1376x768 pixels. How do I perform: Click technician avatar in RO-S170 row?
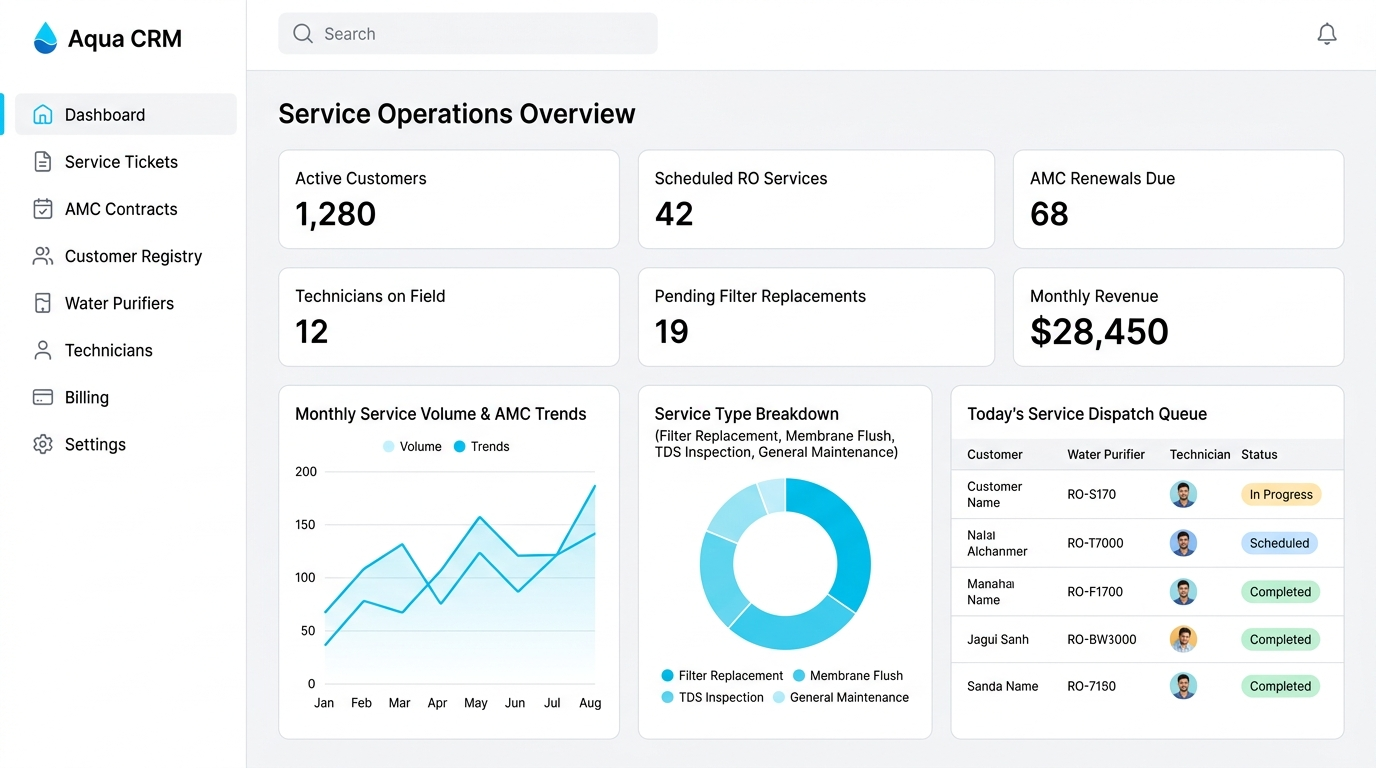[1183, 494]
